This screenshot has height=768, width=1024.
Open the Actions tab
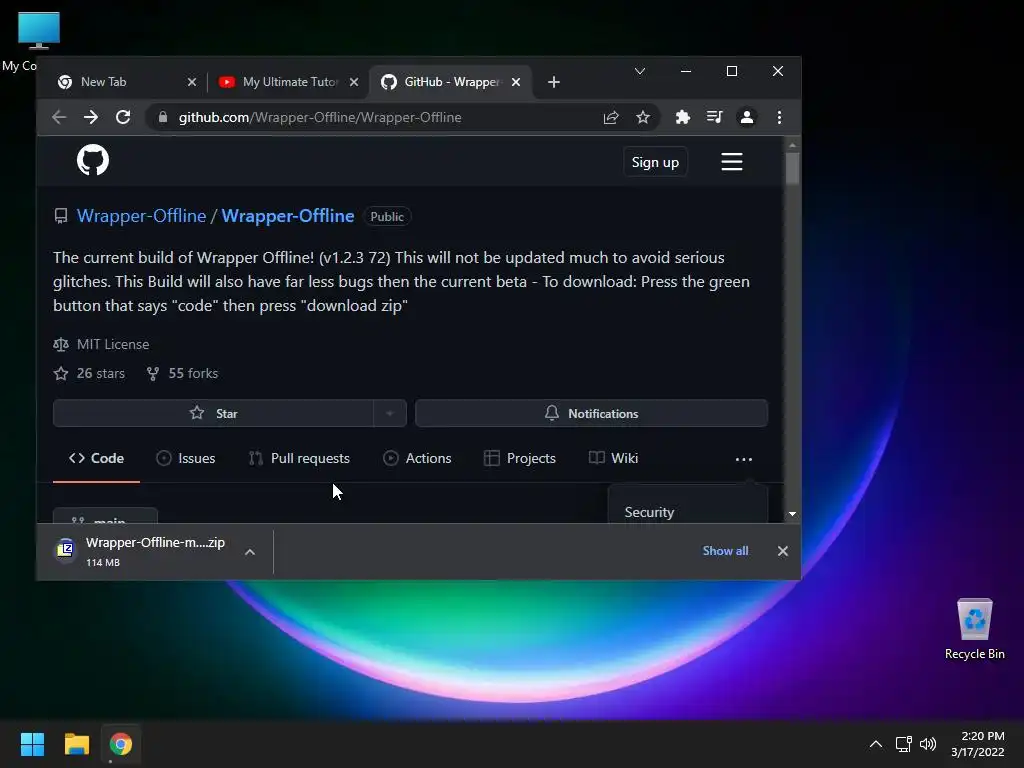[x=417, y=458]
